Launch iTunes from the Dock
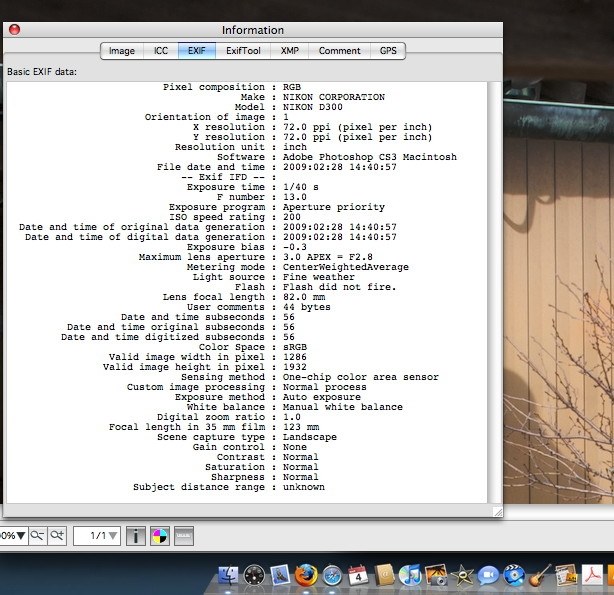 point(410,575)
